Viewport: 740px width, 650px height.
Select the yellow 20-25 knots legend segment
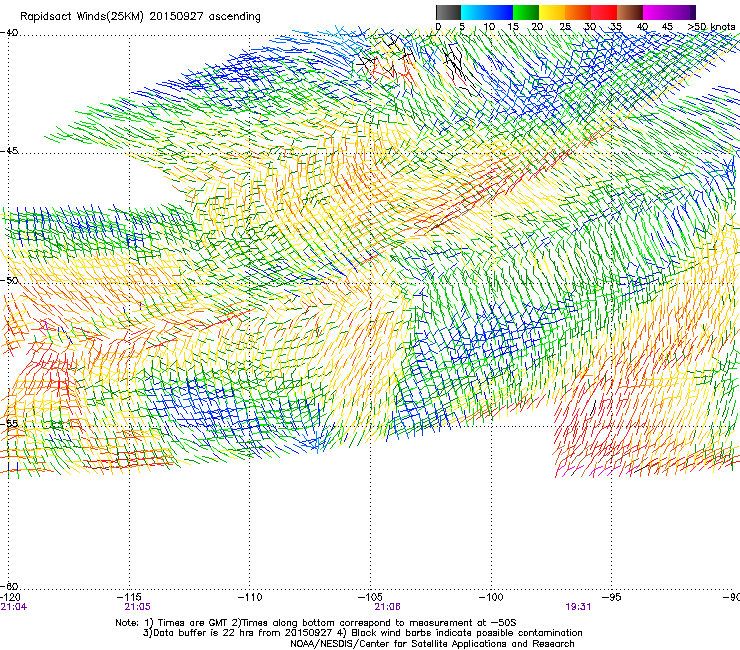(552, 12)
